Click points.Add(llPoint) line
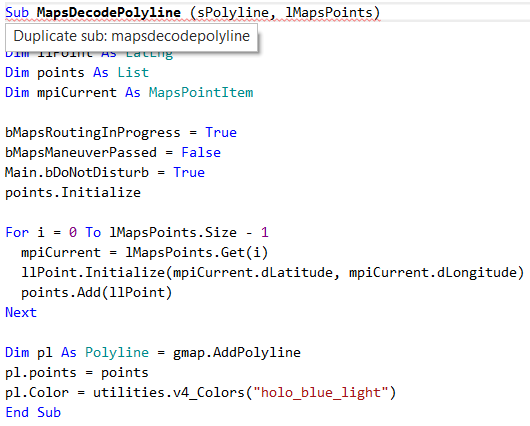 pyautogui.click(x=97, y=293)
